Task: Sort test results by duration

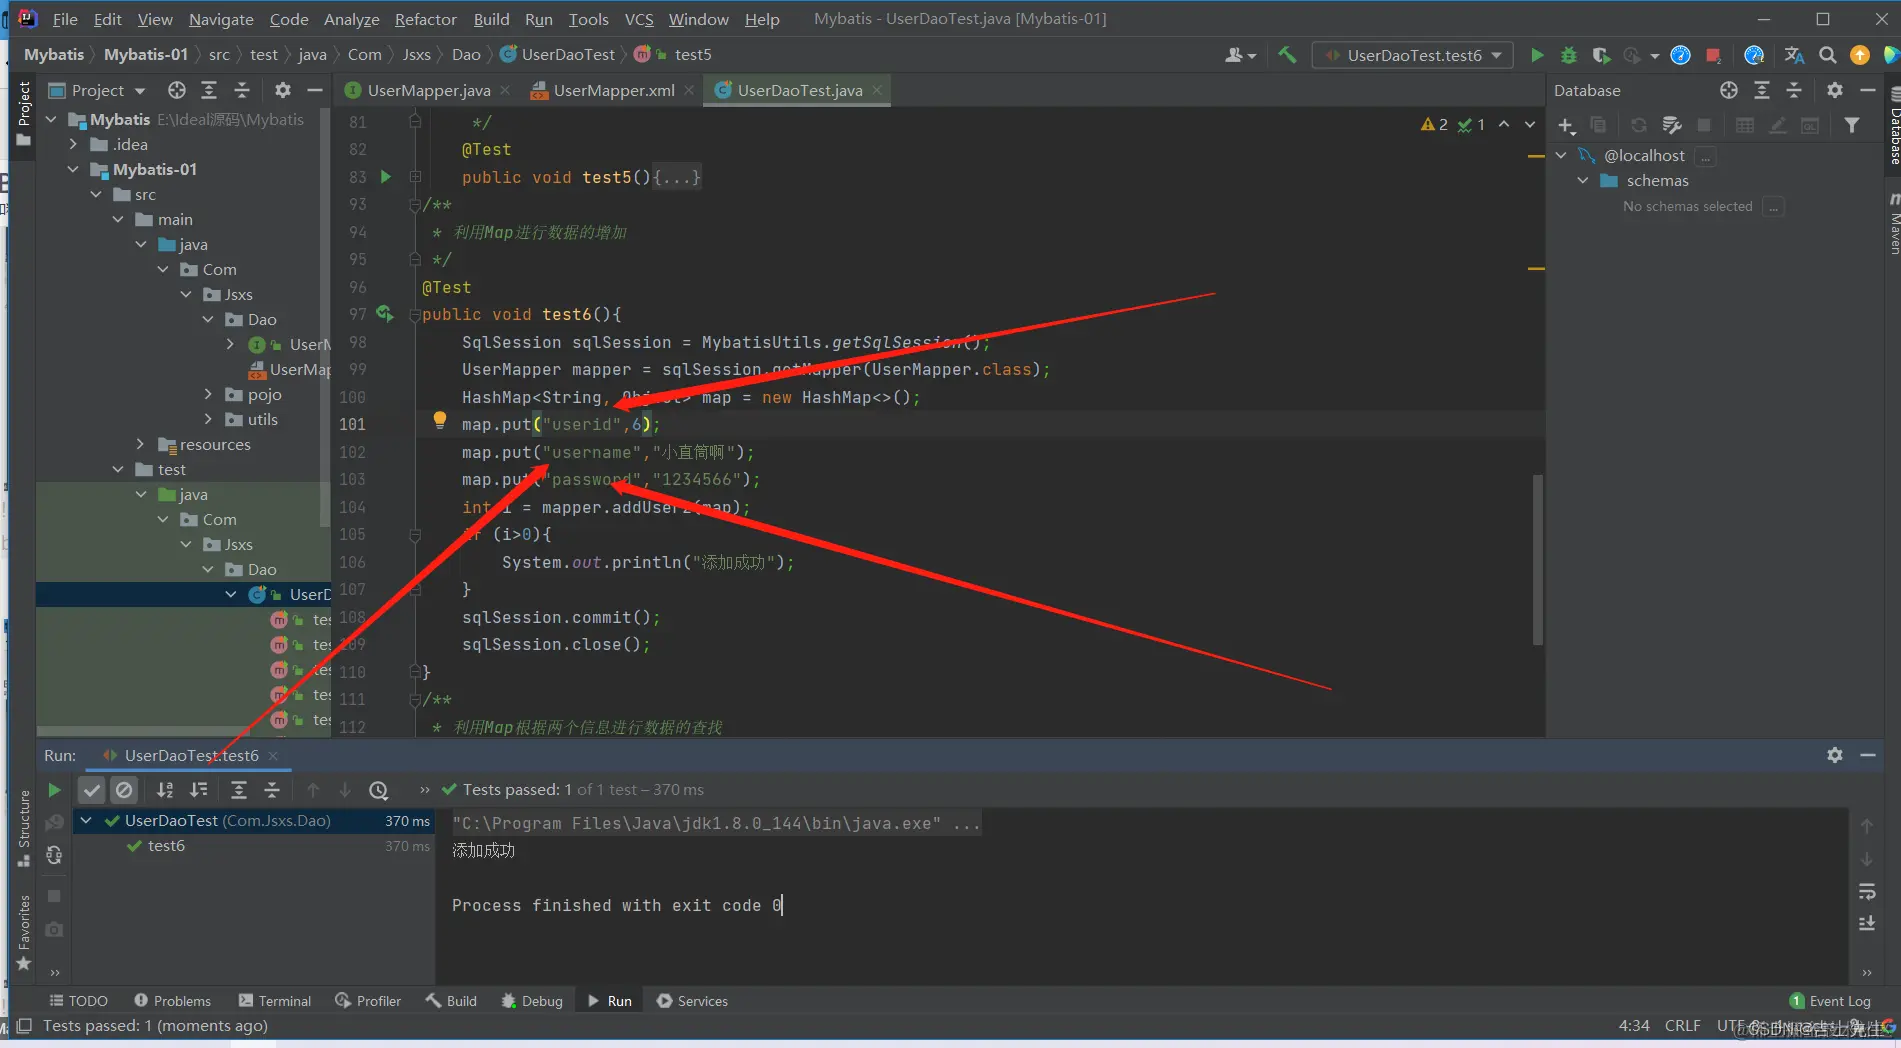Action: 199,790
